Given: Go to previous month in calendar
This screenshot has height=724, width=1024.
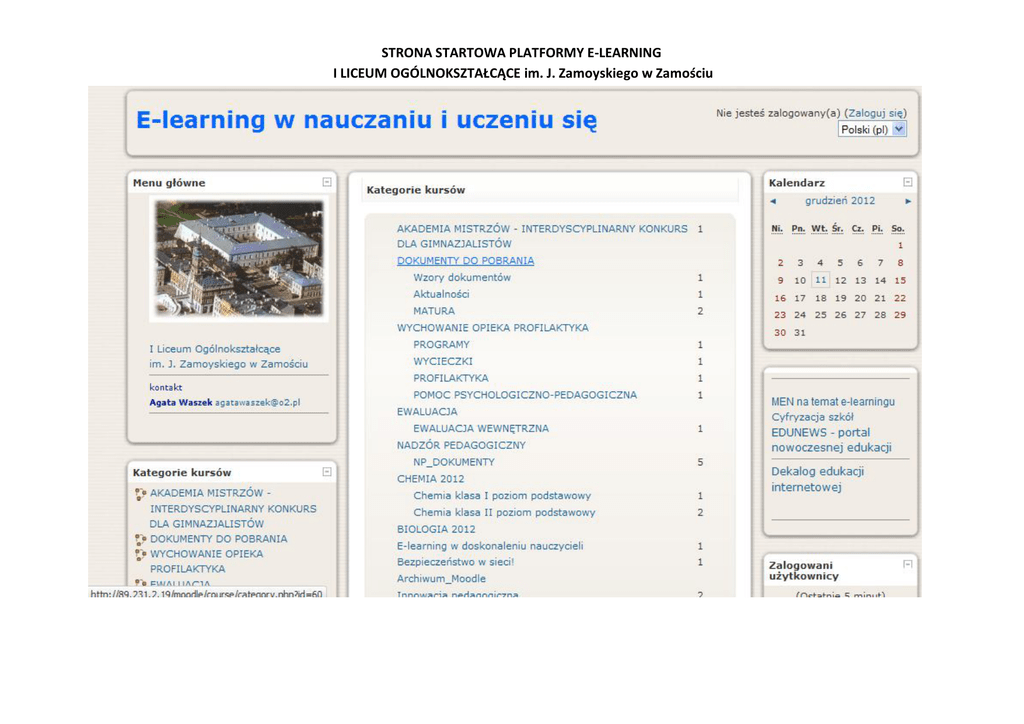Looking at the screenshot, I should point(773,201).
